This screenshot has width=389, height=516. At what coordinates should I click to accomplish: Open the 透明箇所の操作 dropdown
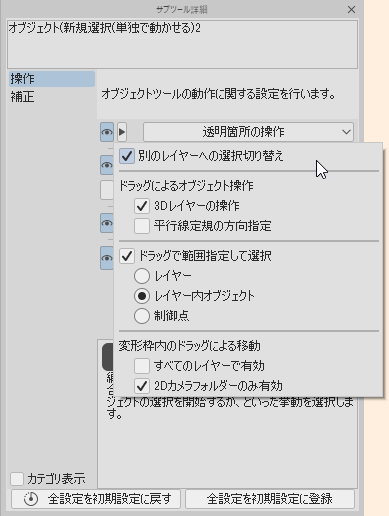[248, 132]
